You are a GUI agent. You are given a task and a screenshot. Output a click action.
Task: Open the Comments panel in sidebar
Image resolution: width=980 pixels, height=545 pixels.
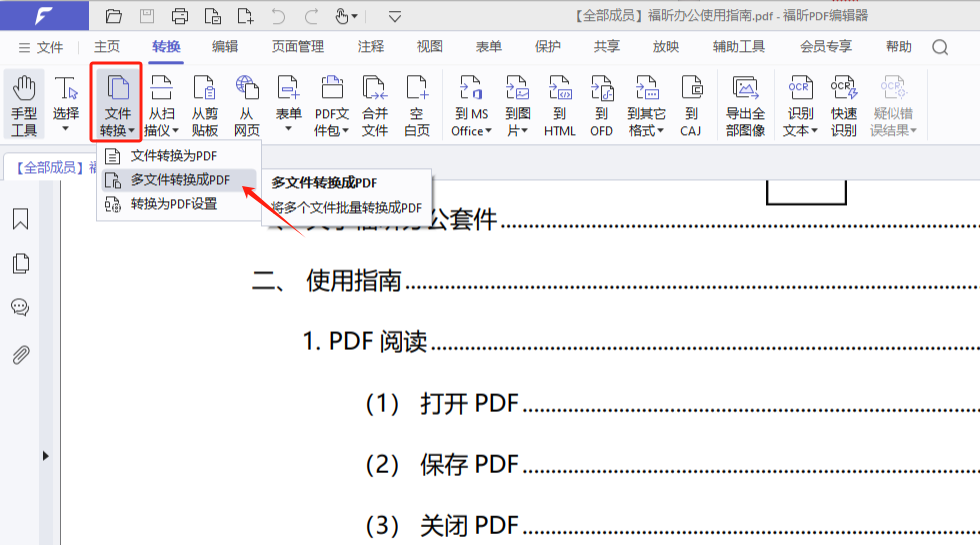[20, 307]
